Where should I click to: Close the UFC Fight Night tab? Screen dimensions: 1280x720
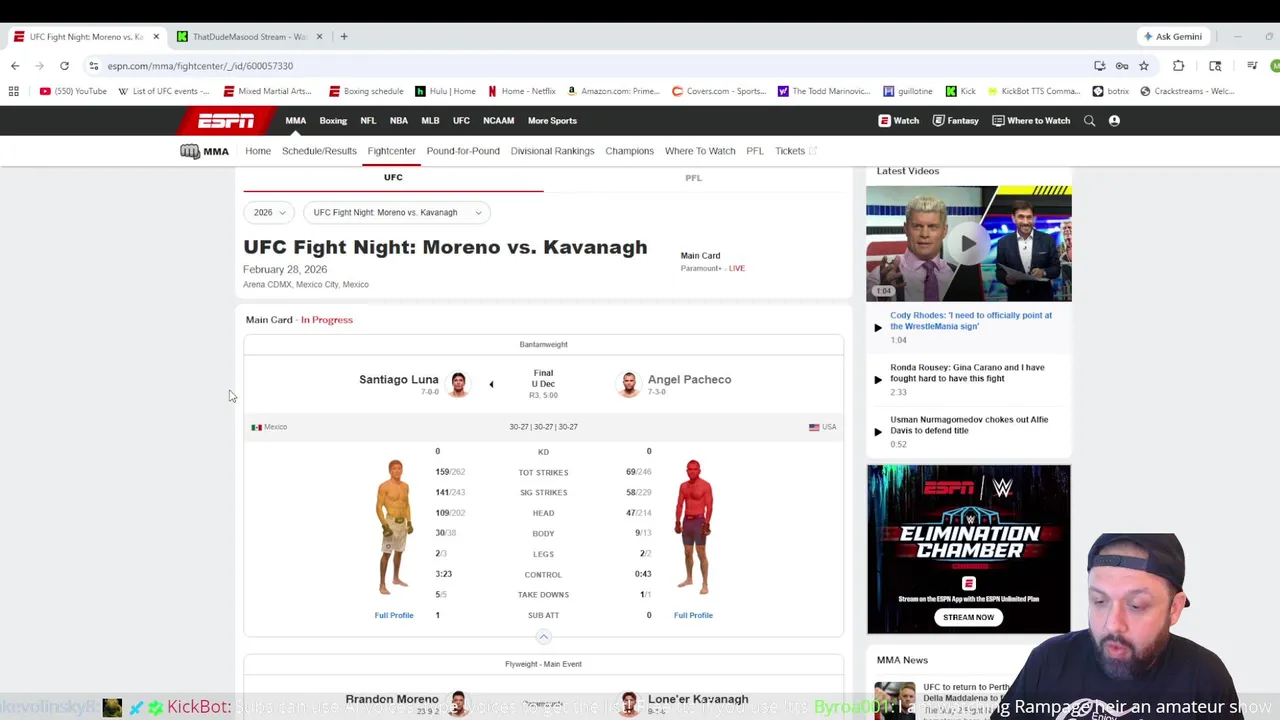point(156,37)
